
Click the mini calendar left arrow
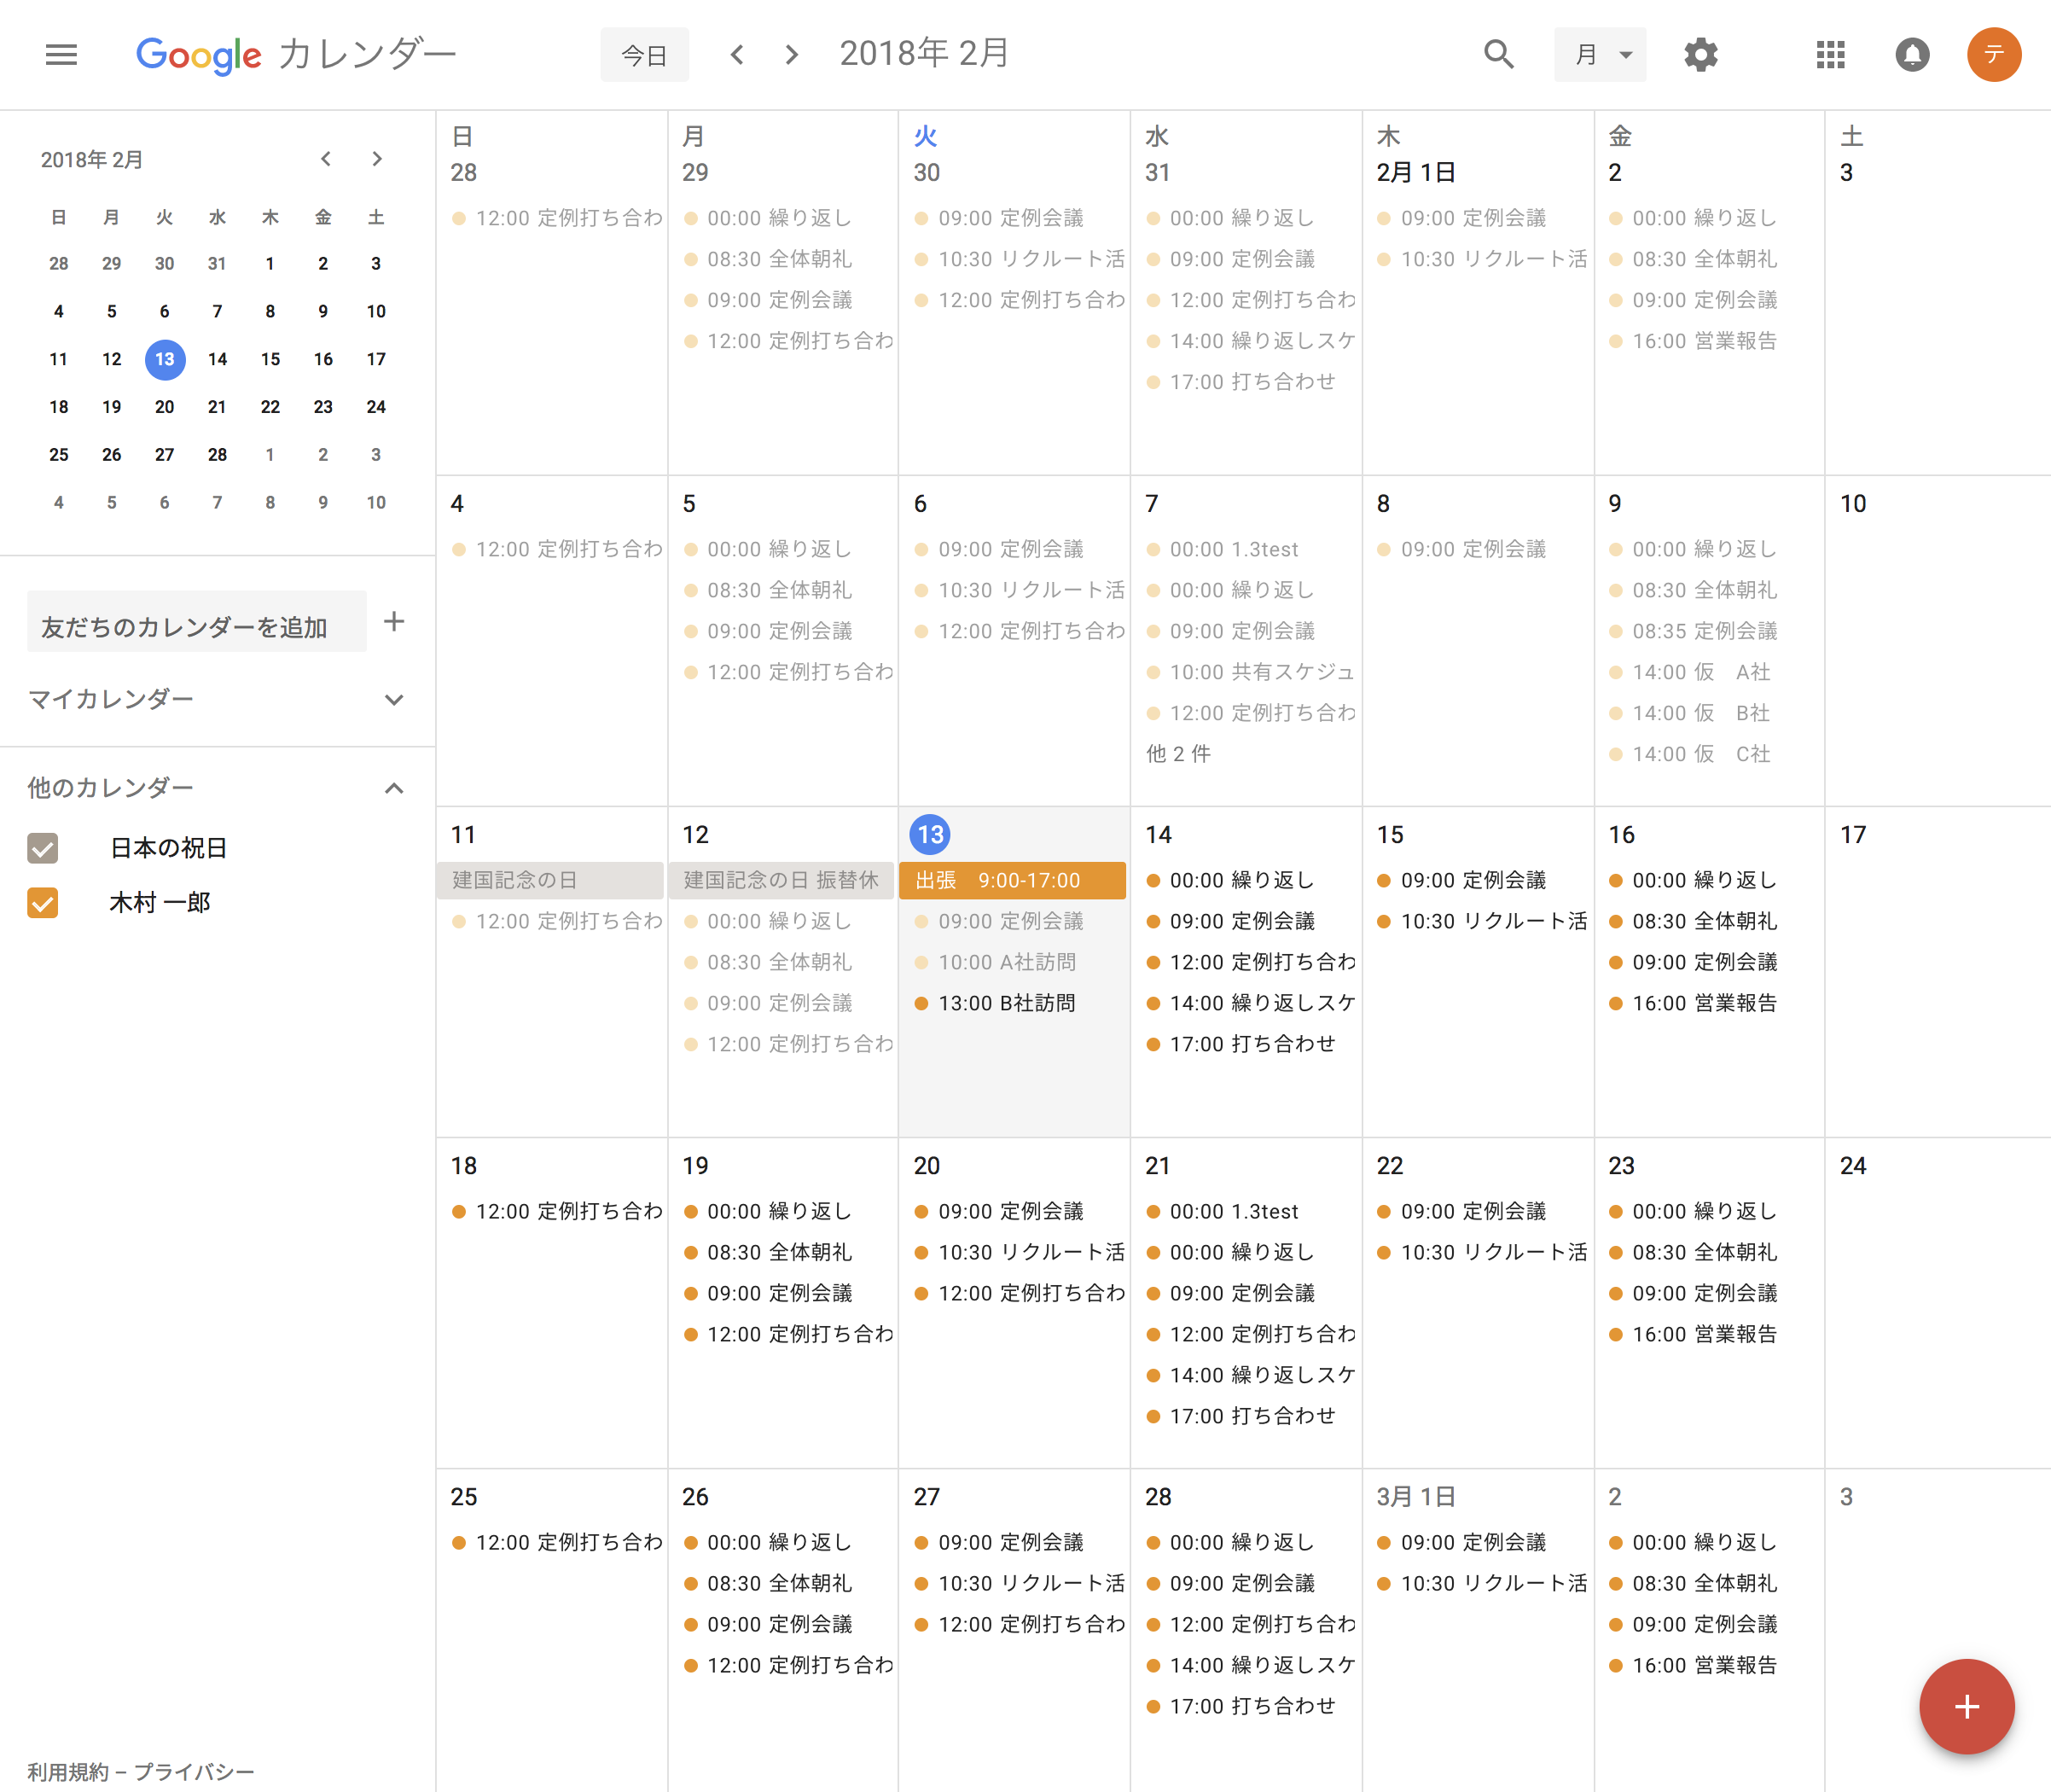324,159
